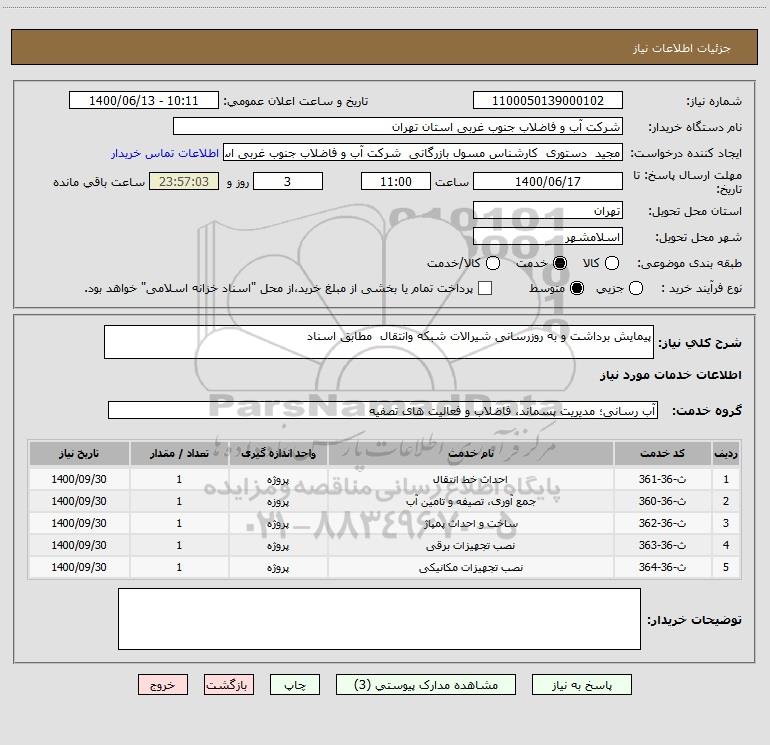
Task: Click the ردیف column header
Action: tap(726, 453)
